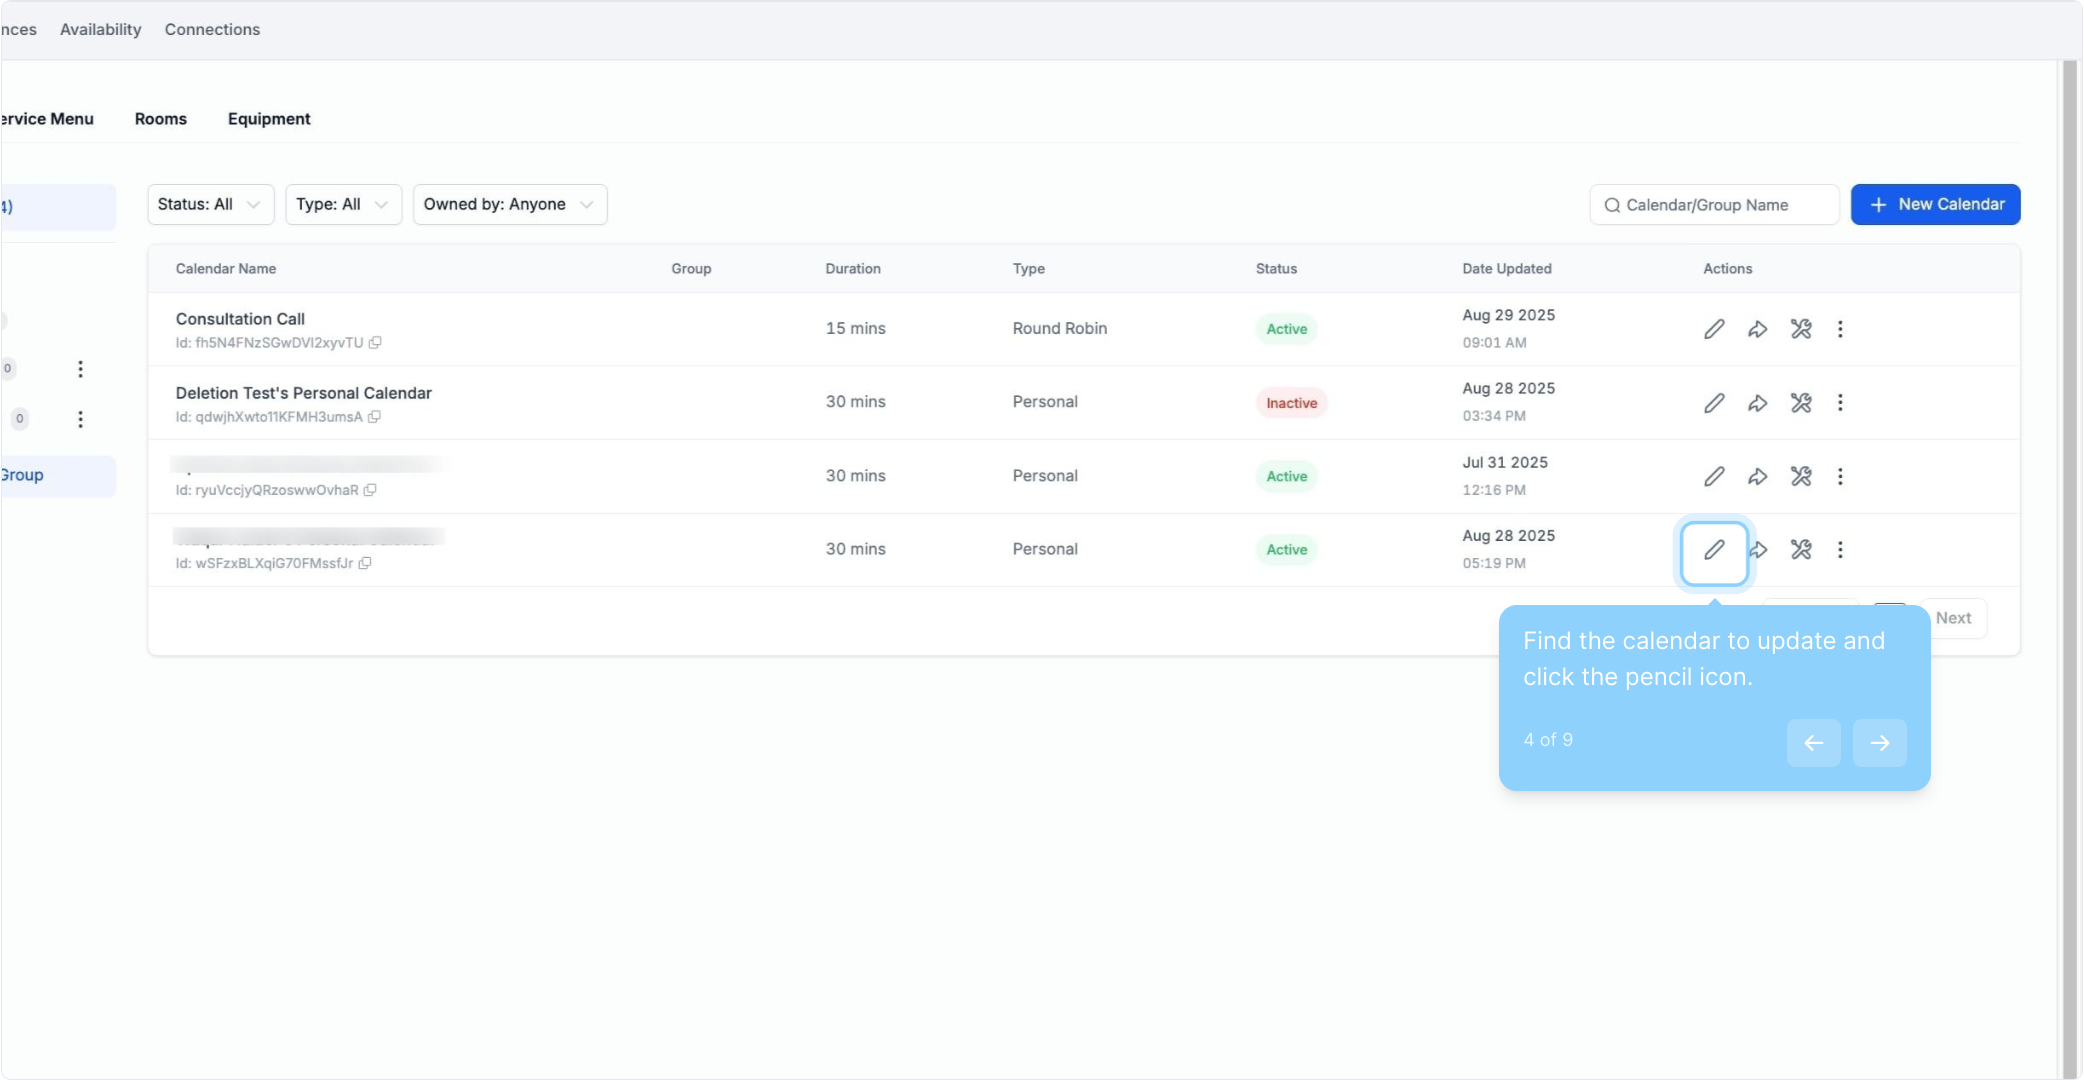Image resolution: width=2084 pixels, height=1080 pixels.
Task: Click share icon for Jul 31 2025 row
Action: tap(1757, 477)
